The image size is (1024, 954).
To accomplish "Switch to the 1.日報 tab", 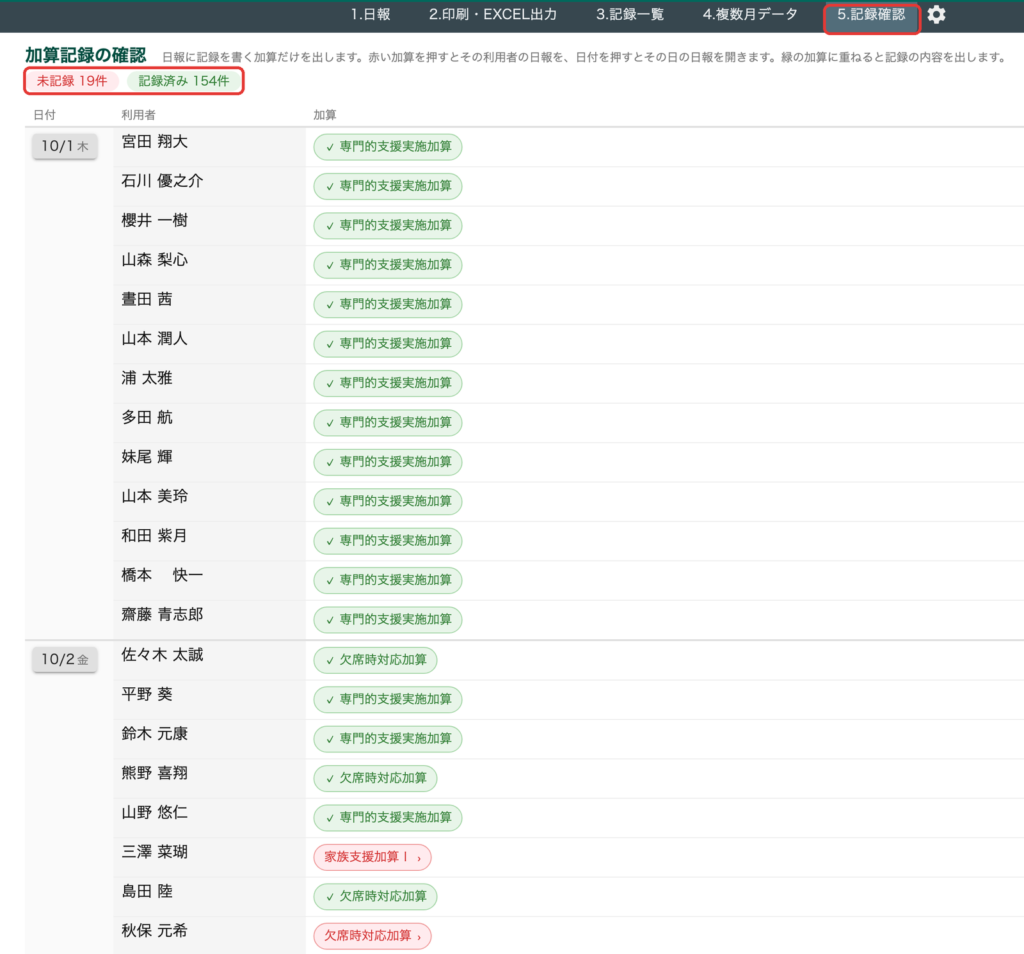I will (370, 14).
